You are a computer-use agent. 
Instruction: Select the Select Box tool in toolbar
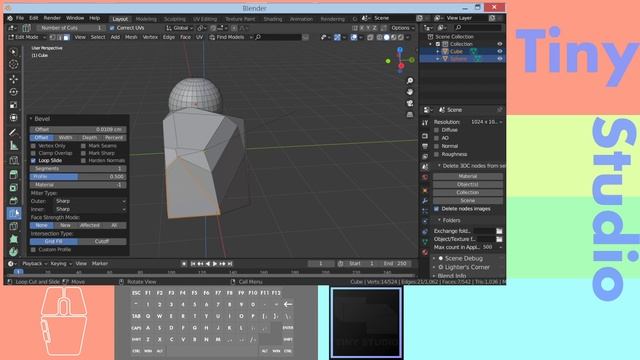[x=13, y=52]
